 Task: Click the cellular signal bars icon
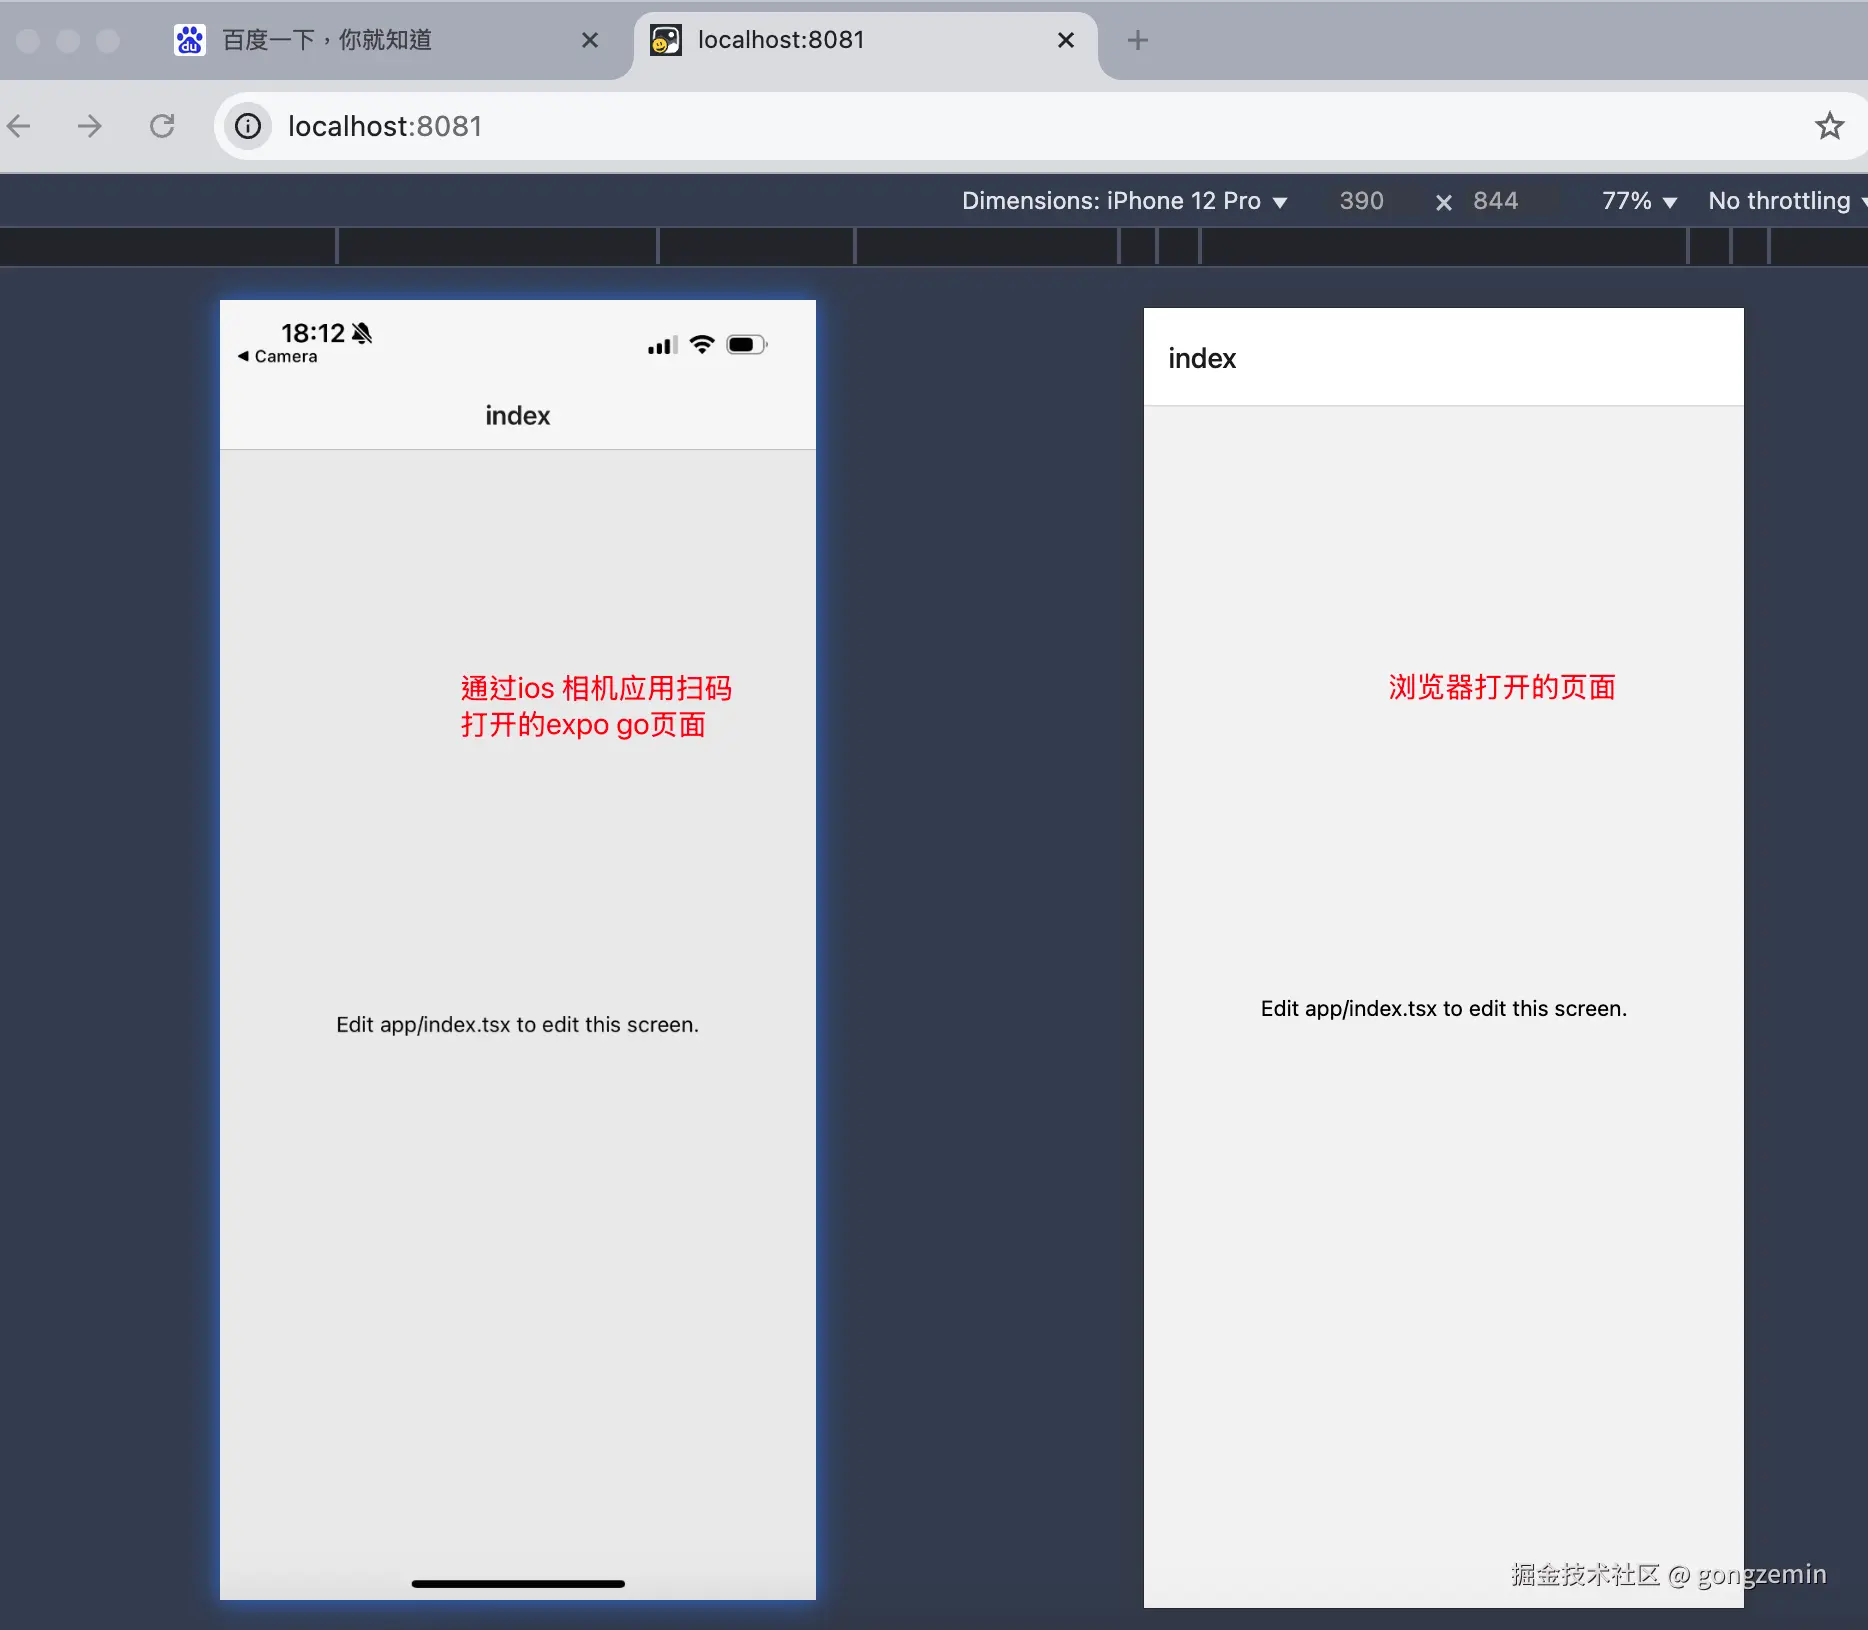tap(662, 346)
